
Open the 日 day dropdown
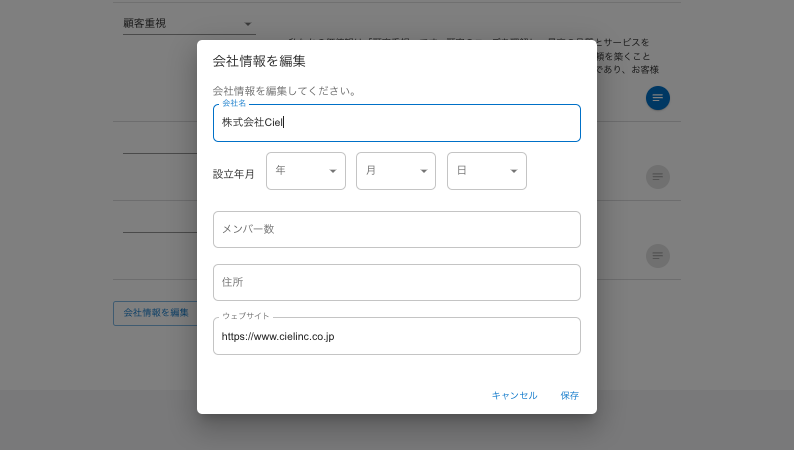click(x=487, y=171)
